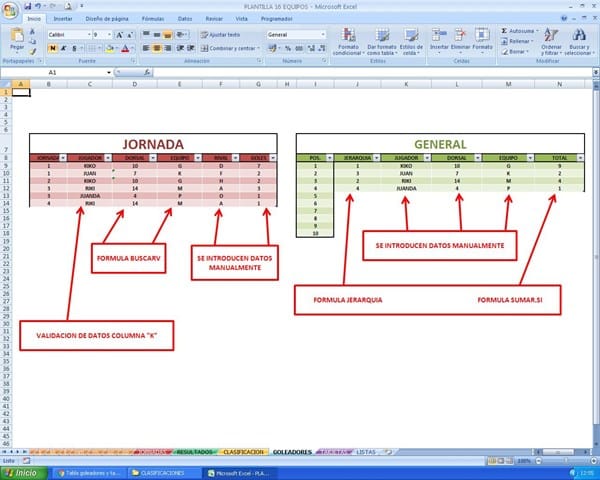Select column D header
This screenshot has width=600, height=480.
pyautogui.click(x=134, y=84)
